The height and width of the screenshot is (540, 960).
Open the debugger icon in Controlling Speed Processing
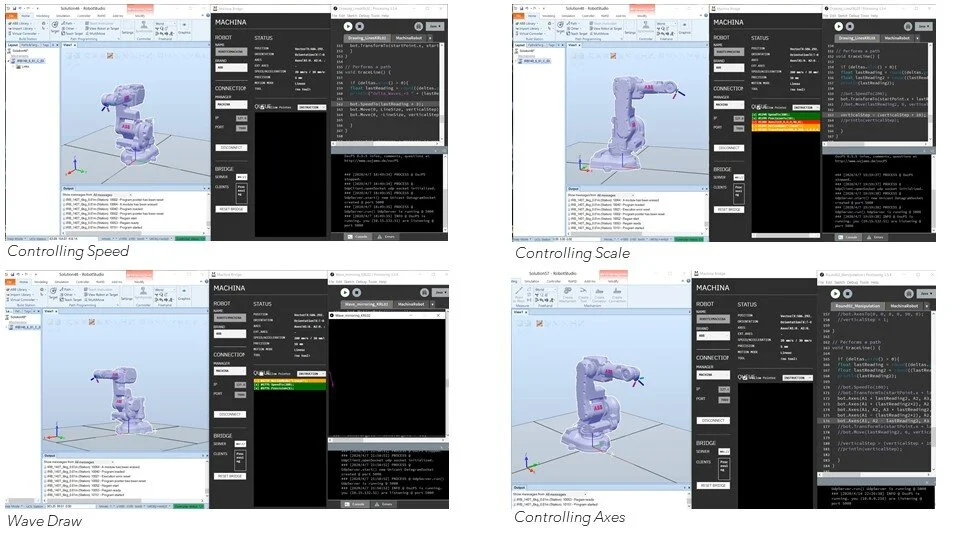pos(418,26)
